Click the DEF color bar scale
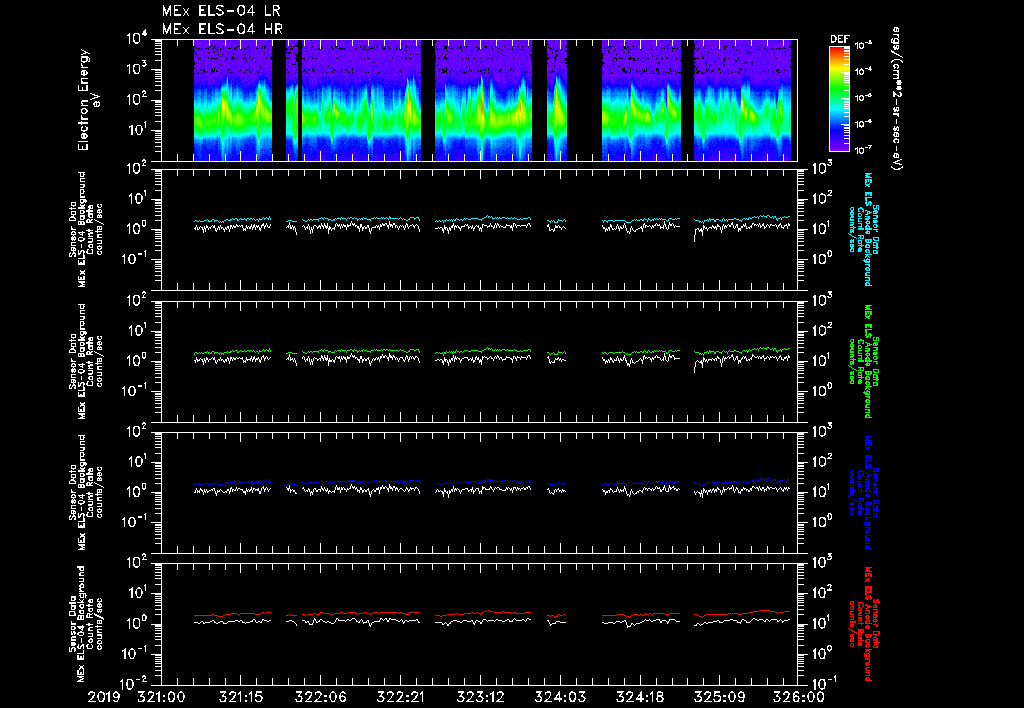The height and width of the screenshot is (708, 1024). pyautogui.click(x=839, y=98)
